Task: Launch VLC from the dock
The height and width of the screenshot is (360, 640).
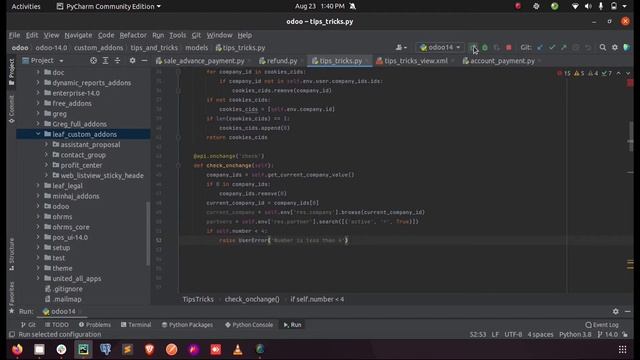Action: [x=238, y=349]
